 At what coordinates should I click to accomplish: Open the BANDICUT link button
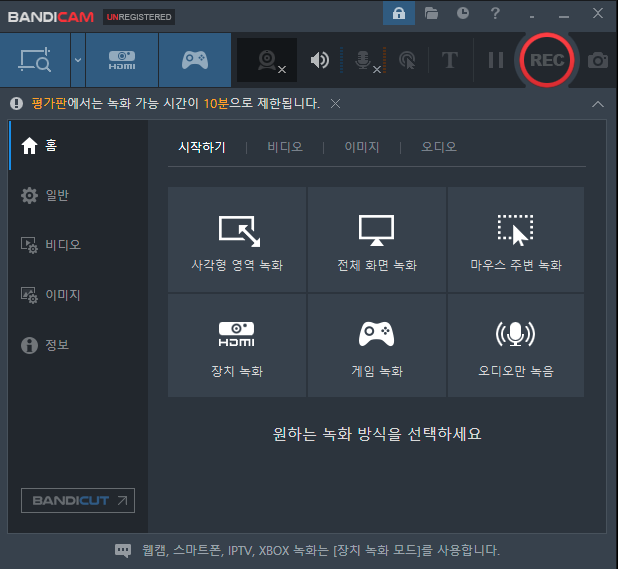(78, 500)
